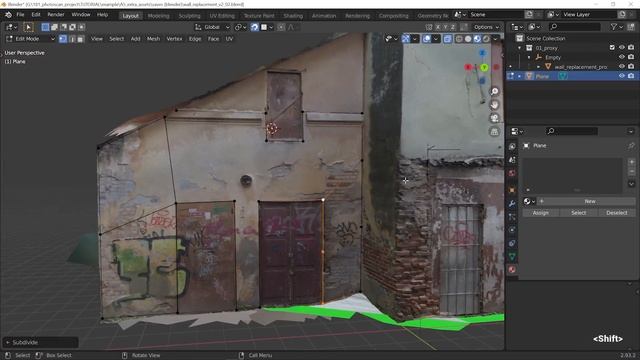The image size is (640, 360).
Task: Open the Material properties tab icon
Action: 512,269
